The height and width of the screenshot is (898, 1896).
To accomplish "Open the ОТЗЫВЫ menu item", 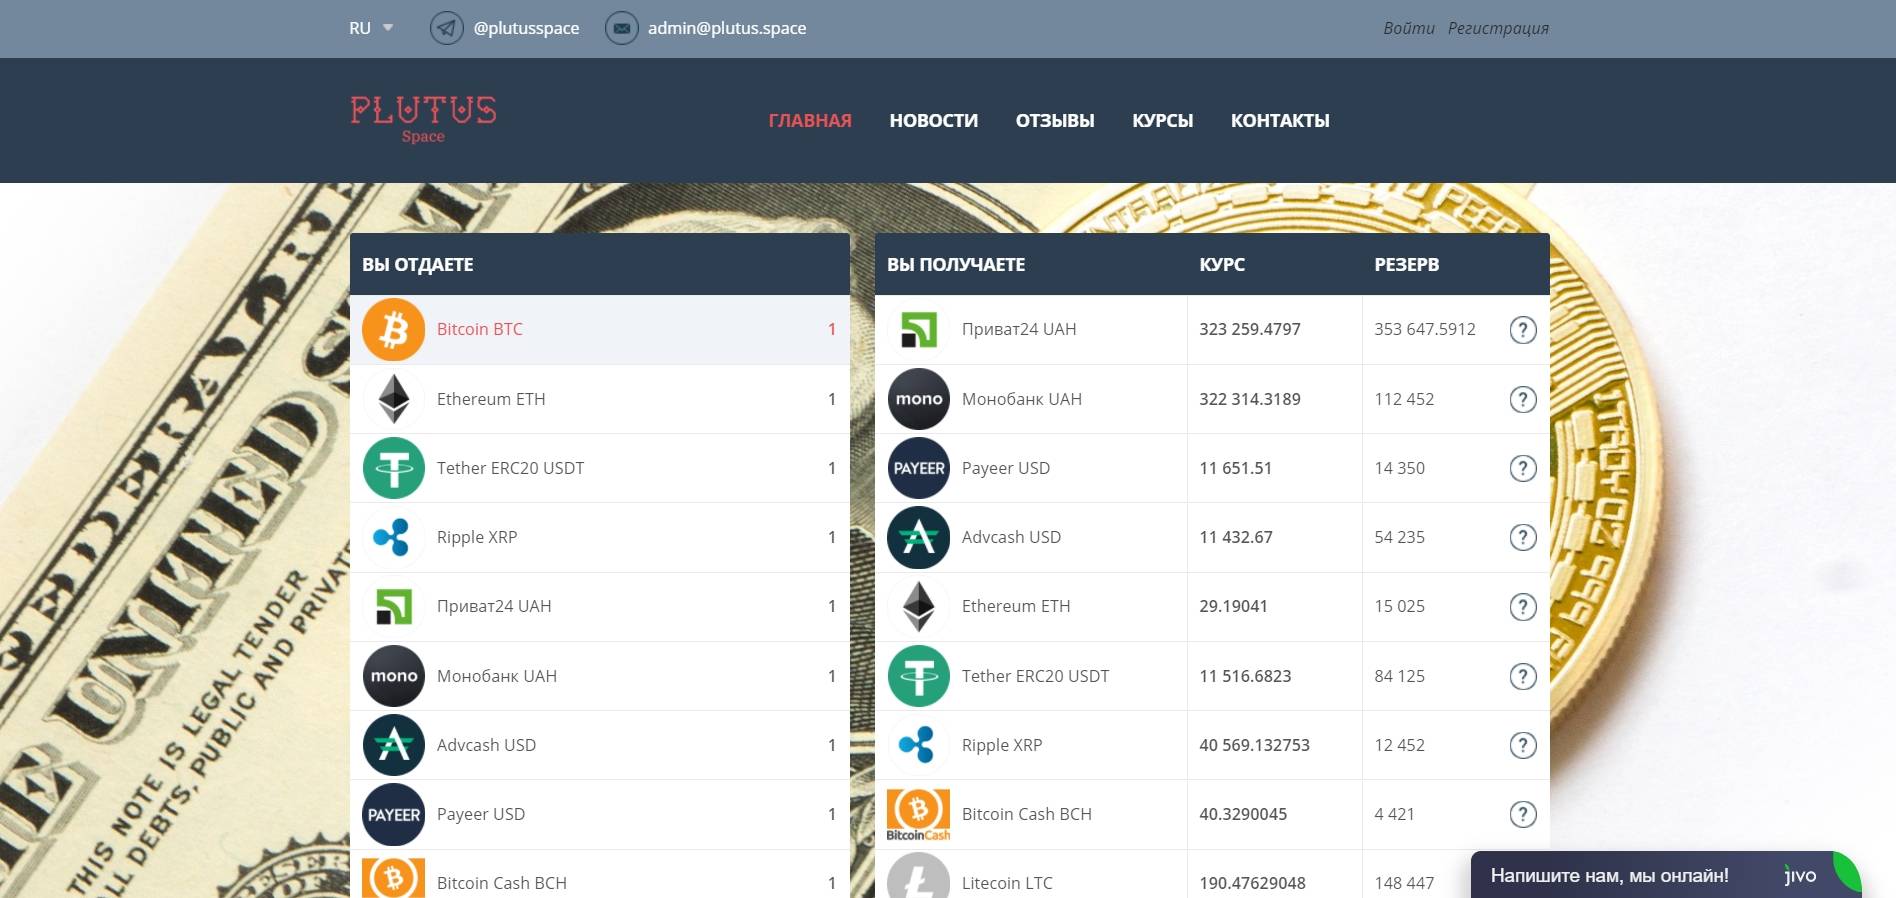I will pyautogui.click(x=1055, y=120).
